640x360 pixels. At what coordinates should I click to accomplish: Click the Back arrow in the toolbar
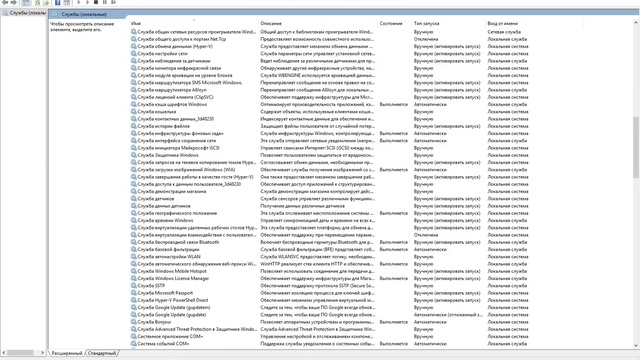[x=5, y=2]
